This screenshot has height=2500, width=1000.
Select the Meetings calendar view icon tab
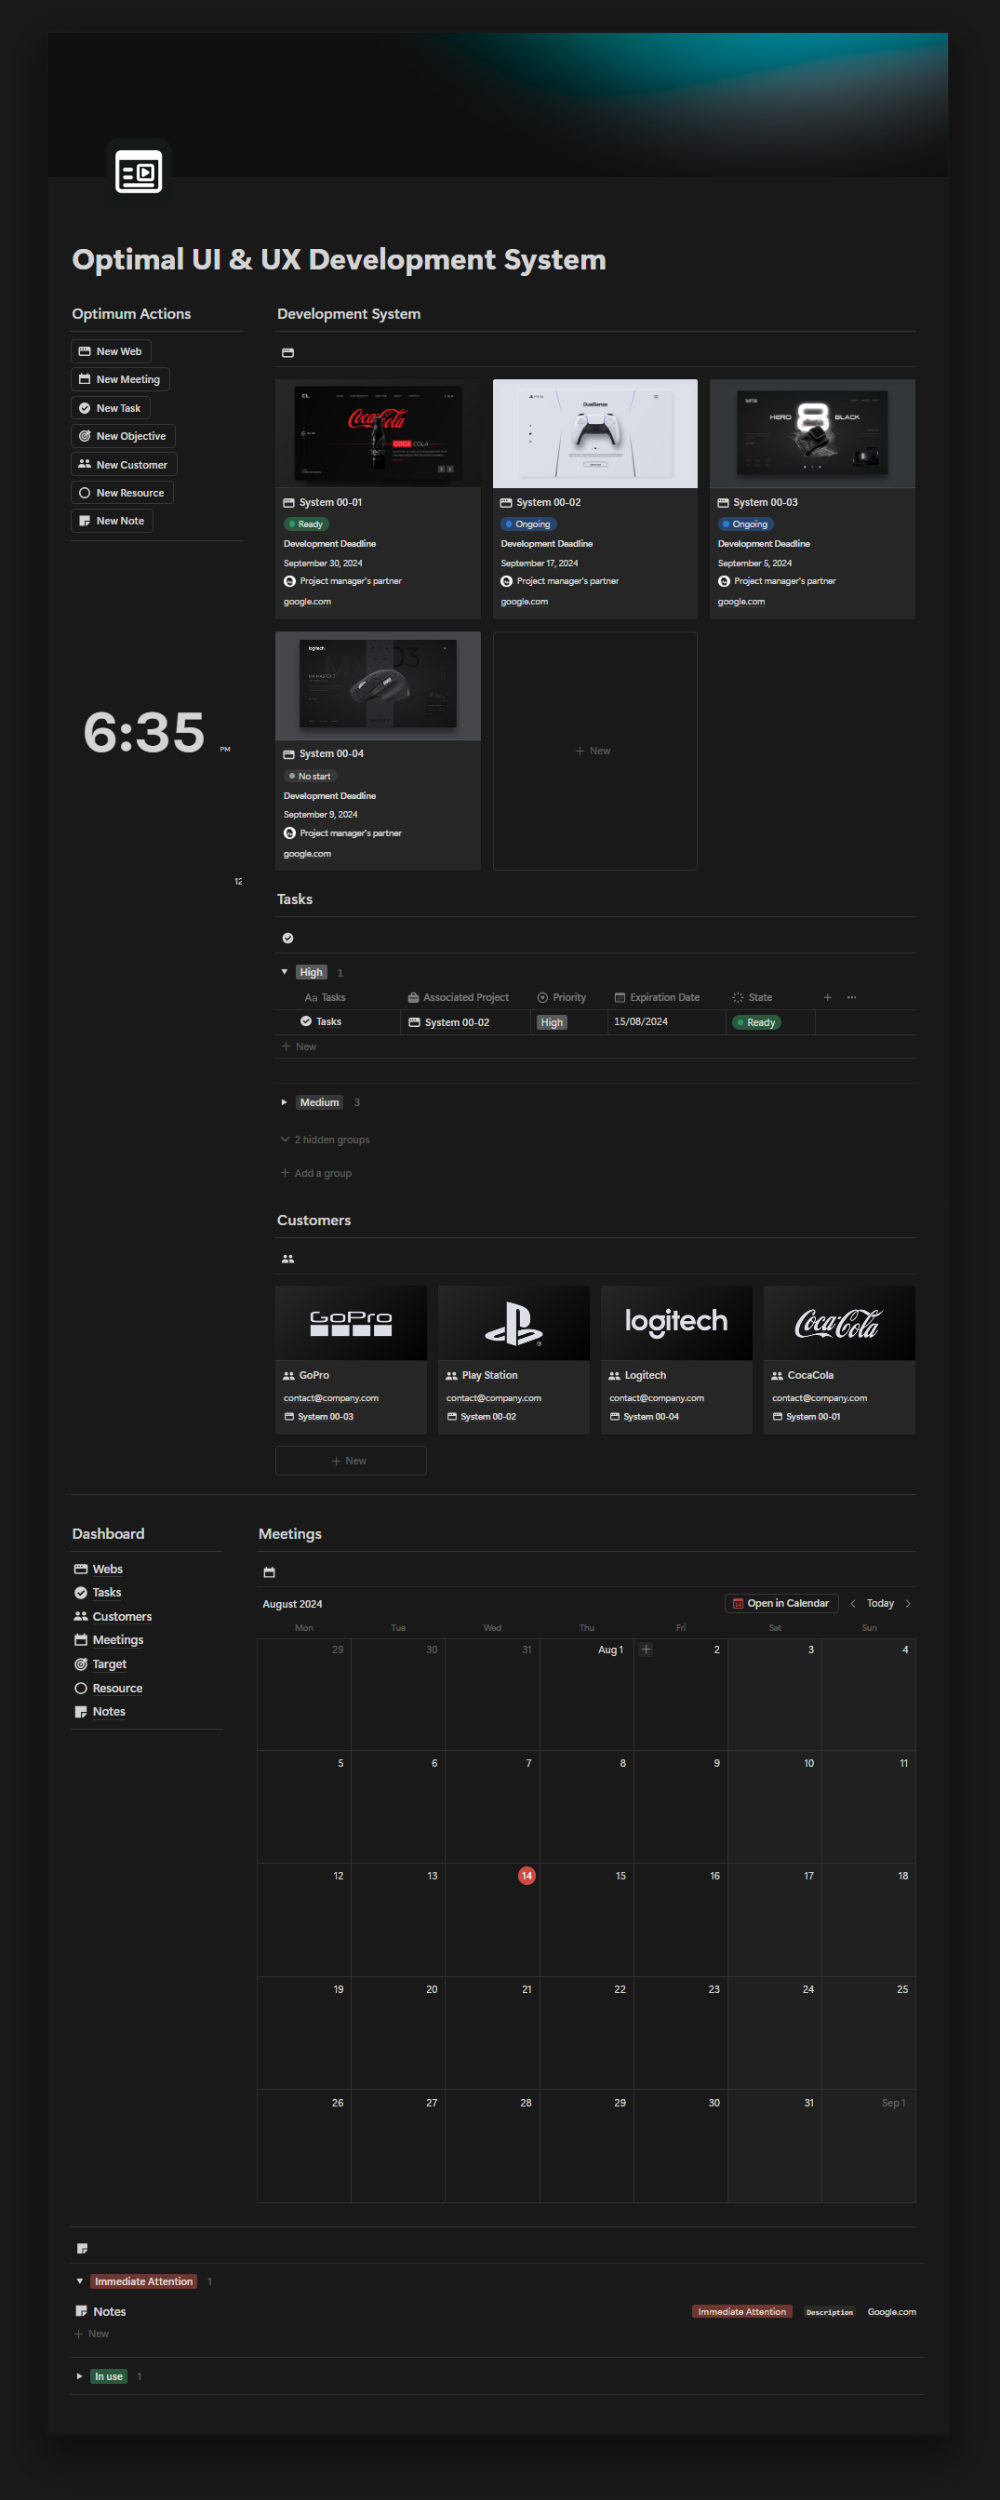click(x=269, y=1573)
